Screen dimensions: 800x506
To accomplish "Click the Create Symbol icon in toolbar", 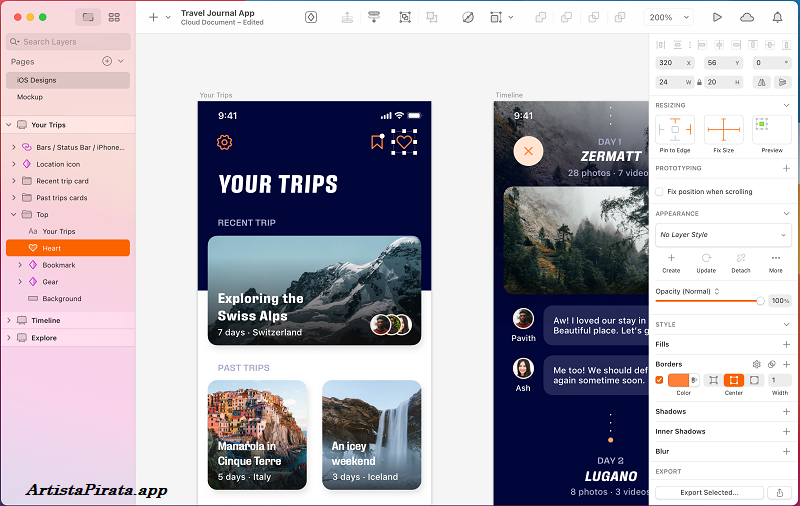I will [311, 17].
